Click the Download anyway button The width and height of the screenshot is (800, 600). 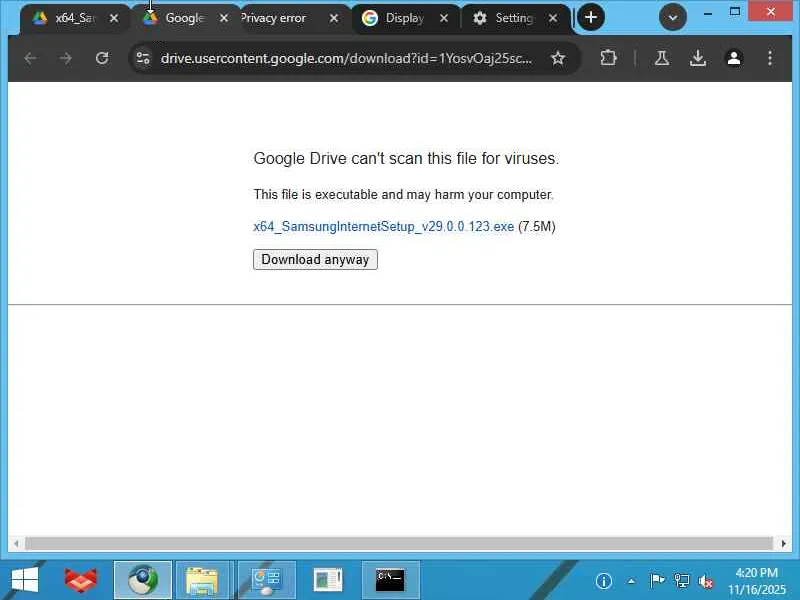(x=315, y=259)
